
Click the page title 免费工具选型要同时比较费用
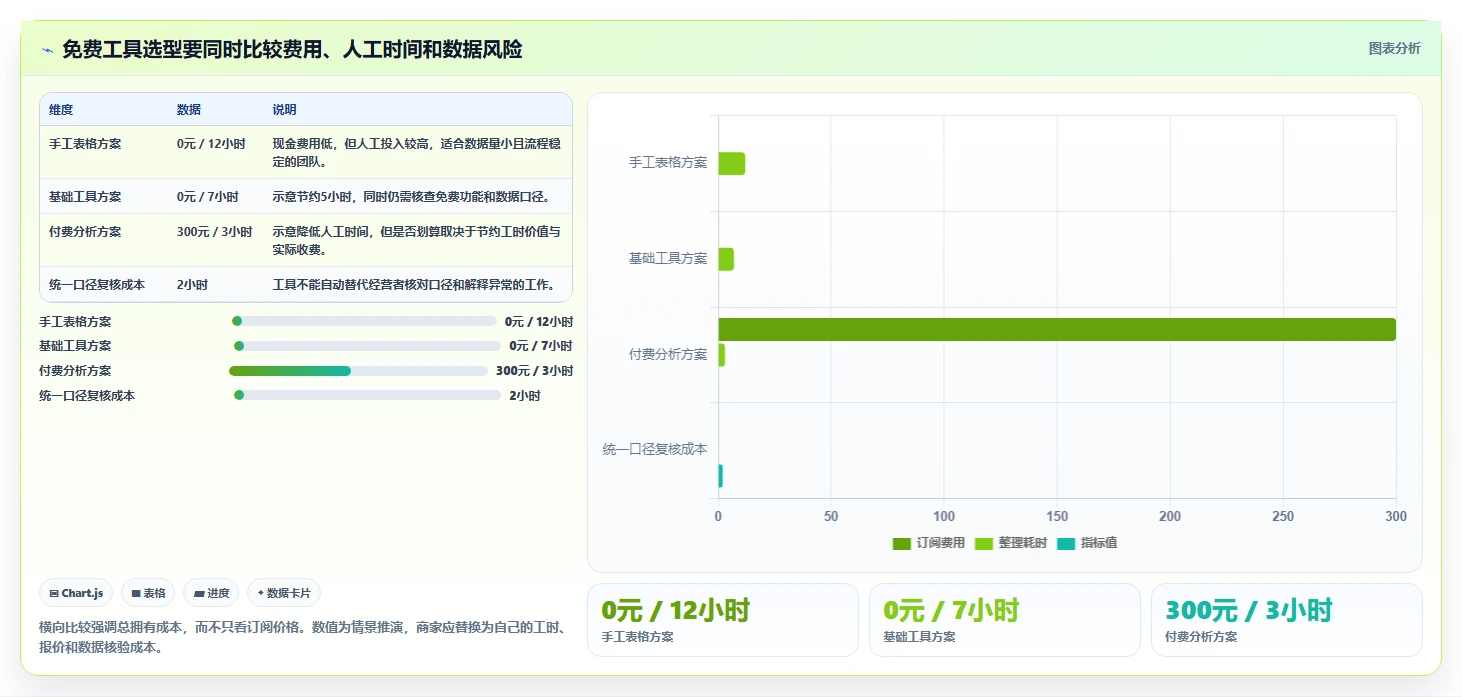(x=292, y=49)
